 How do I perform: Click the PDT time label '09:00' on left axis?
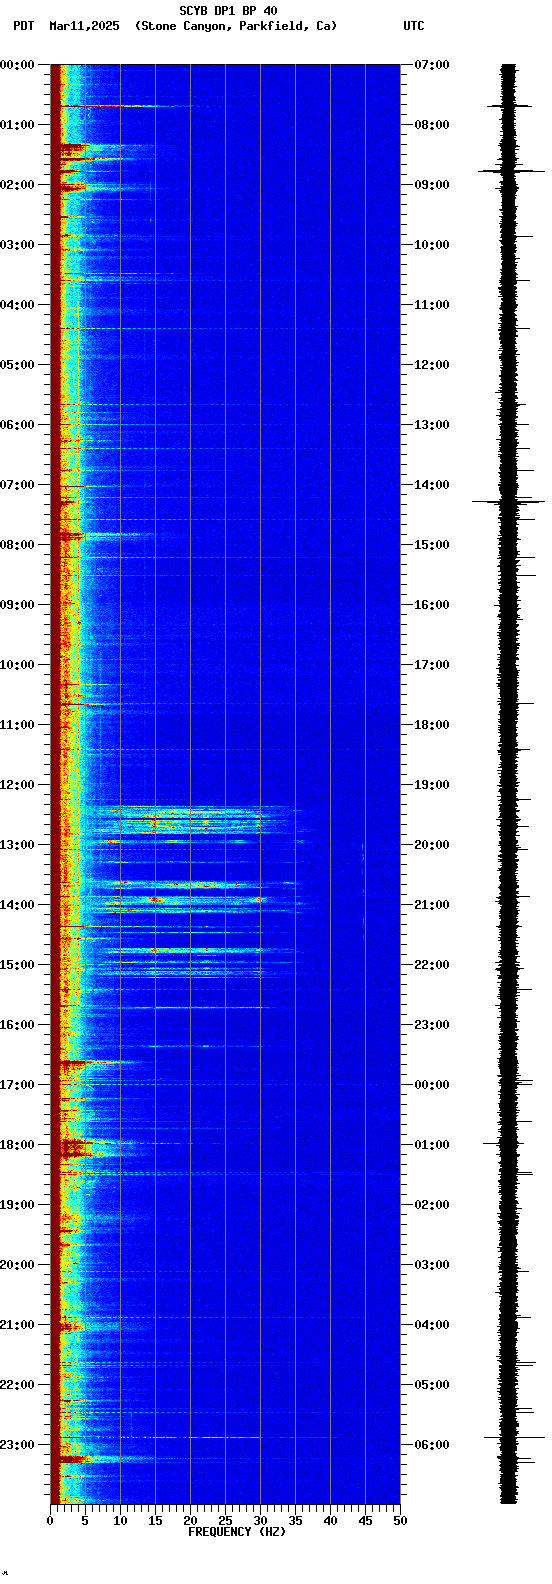pos(17,605)
